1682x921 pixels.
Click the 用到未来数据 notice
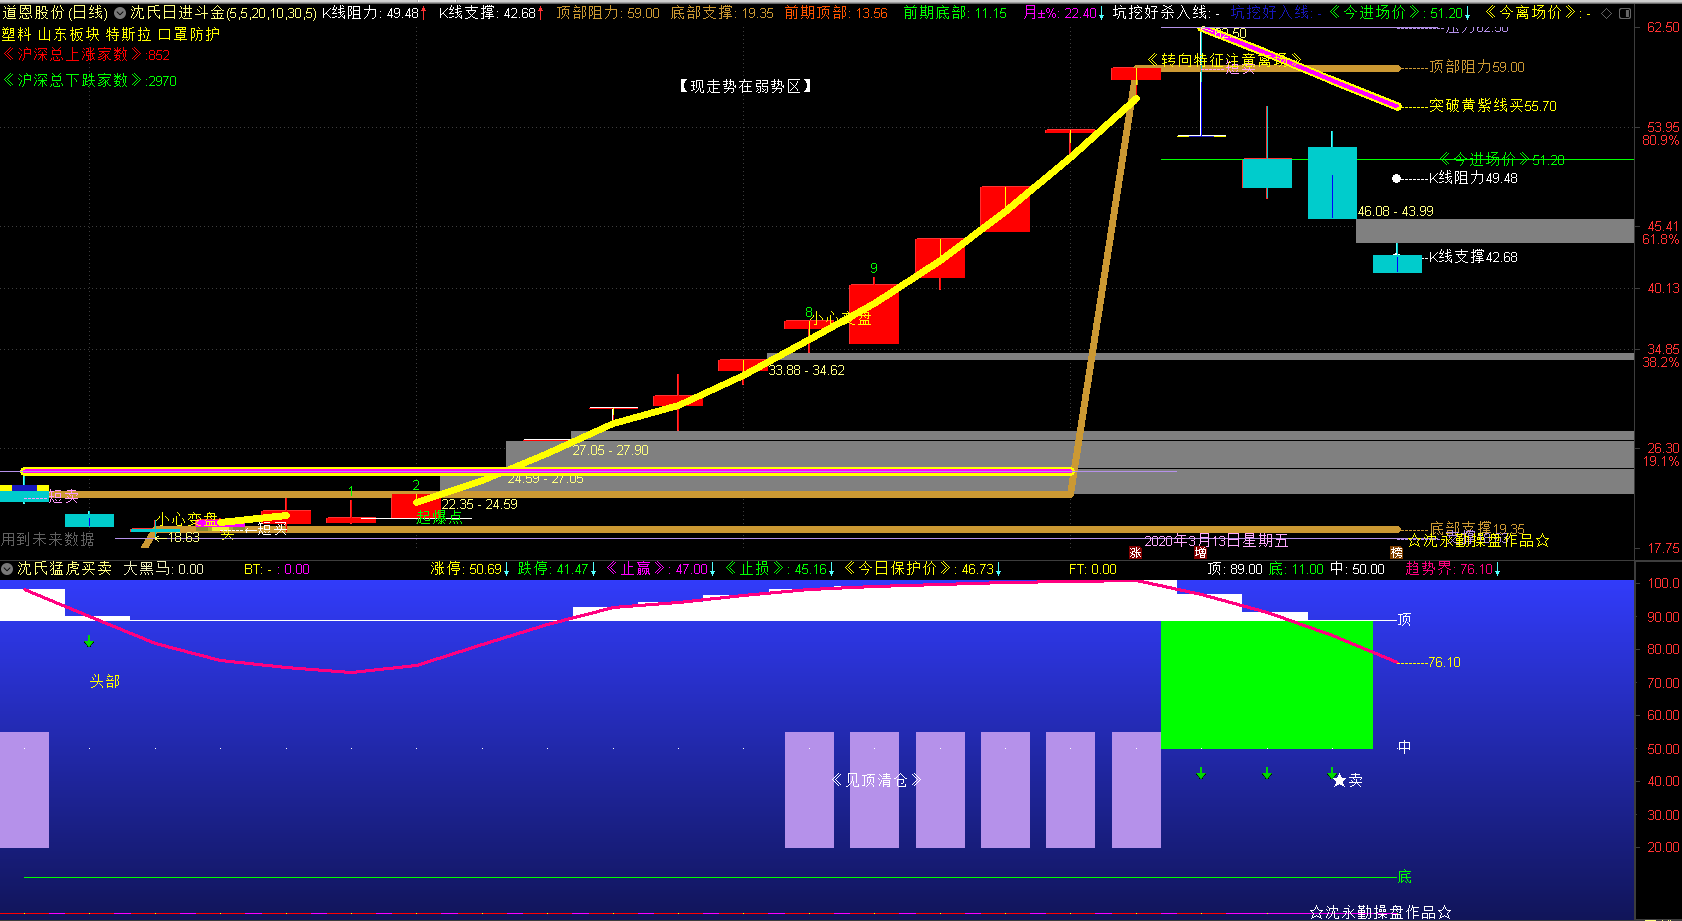click(x=48, y=539)
